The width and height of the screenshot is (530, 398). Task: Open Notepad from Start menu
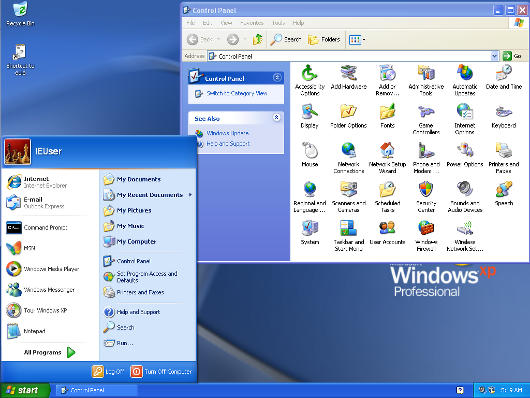click(x=26, y=331)
